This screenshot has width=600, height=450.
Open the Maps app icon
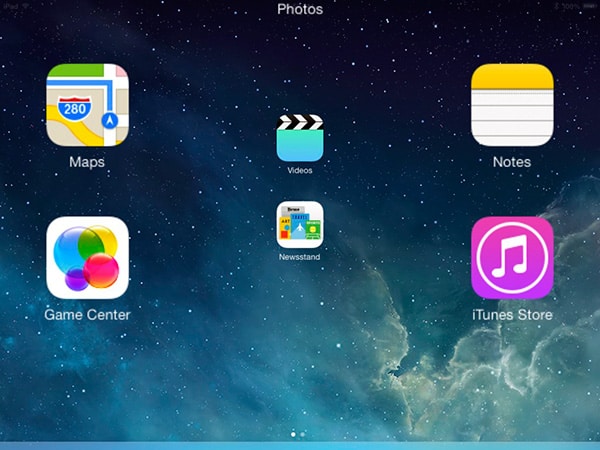87,105
